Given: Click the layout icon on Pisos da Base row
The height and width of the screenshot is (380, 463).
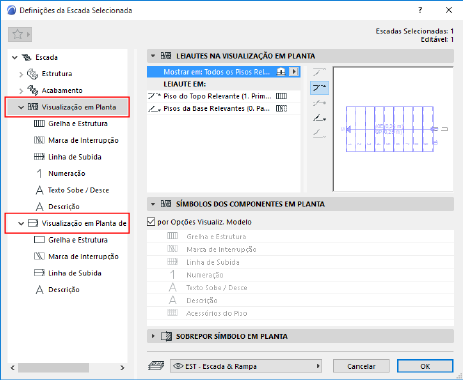Looking at the screenshot, I should click(281, 108).
